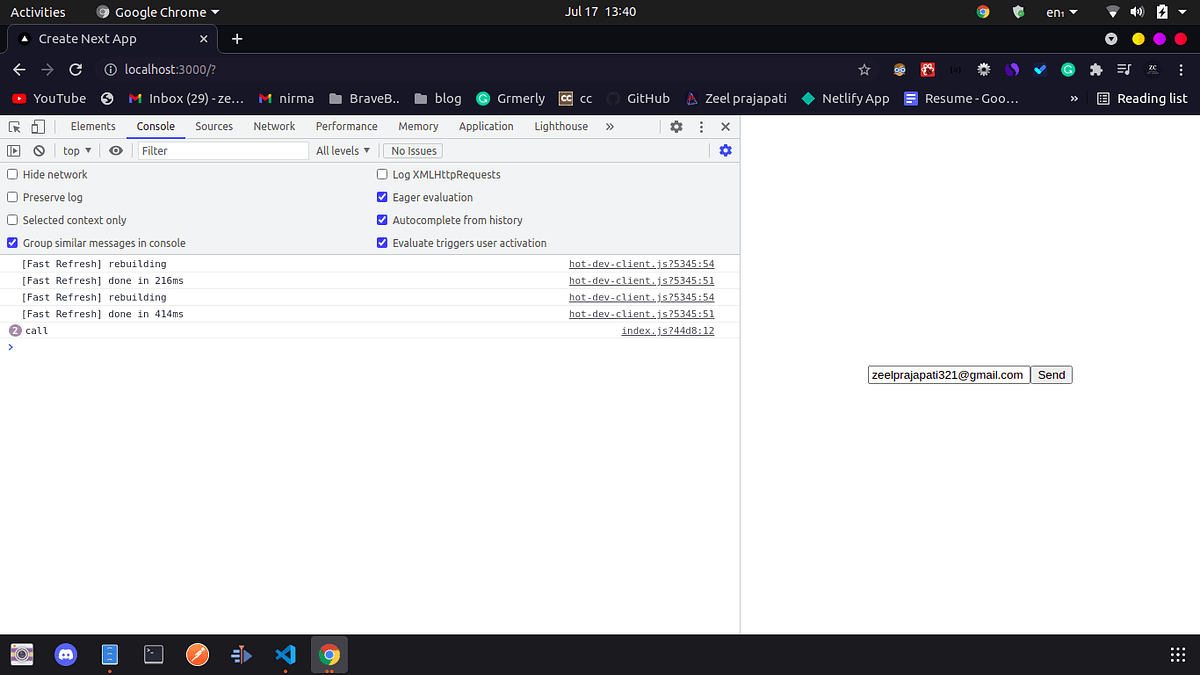Screen dimensions: 1200x675
Task: Switch to the Network tab
Action: 274,127
